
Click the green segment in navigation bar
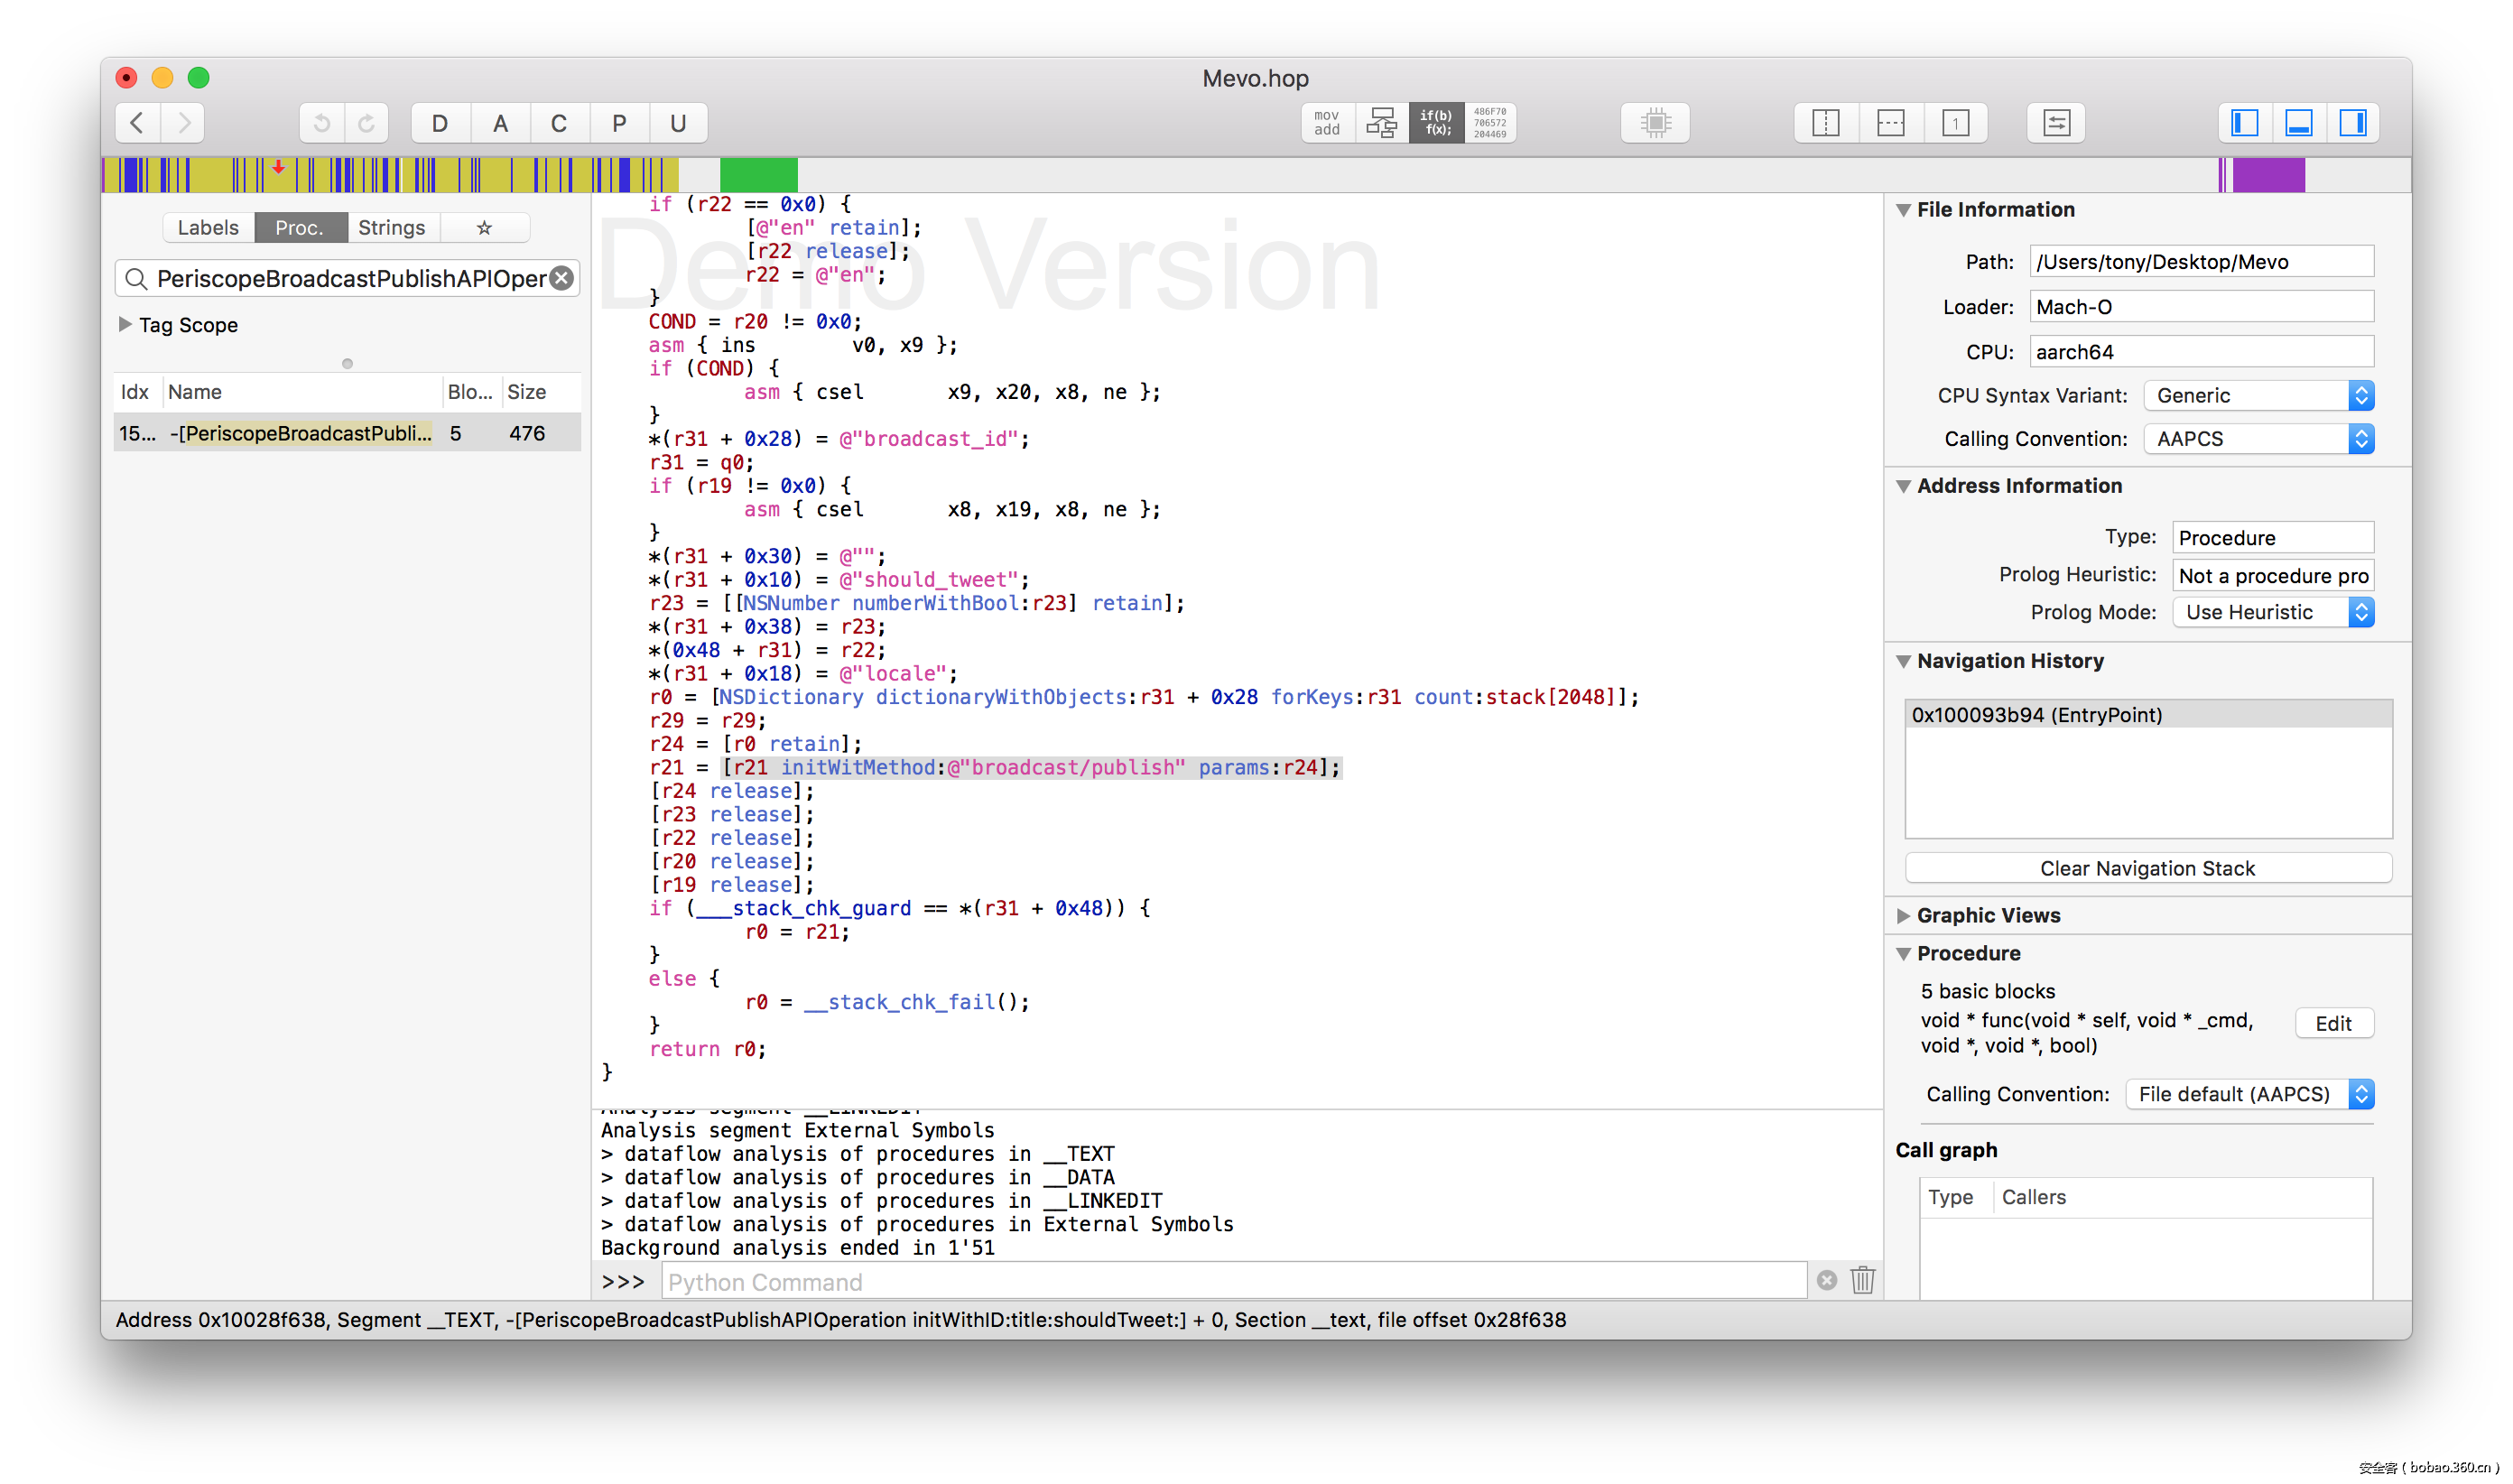click(758, 175)
